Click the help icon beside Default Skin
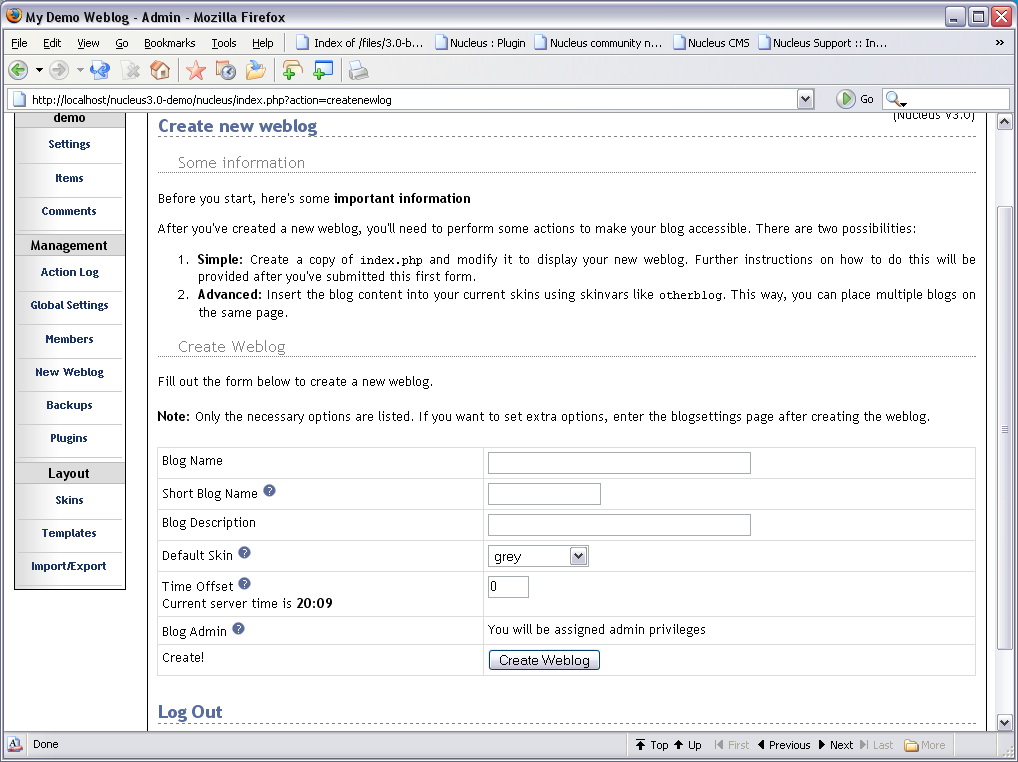 tap(244, 553)
